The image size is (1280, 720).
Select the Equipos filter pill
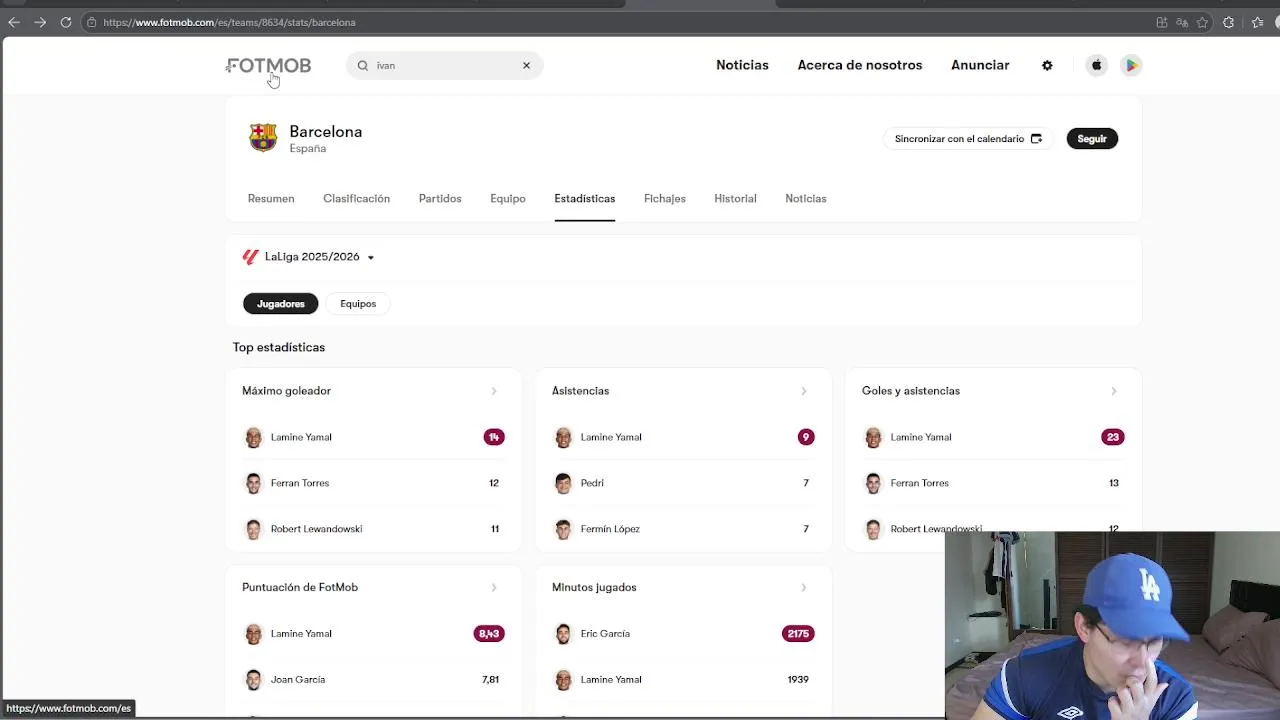[358, 304]
